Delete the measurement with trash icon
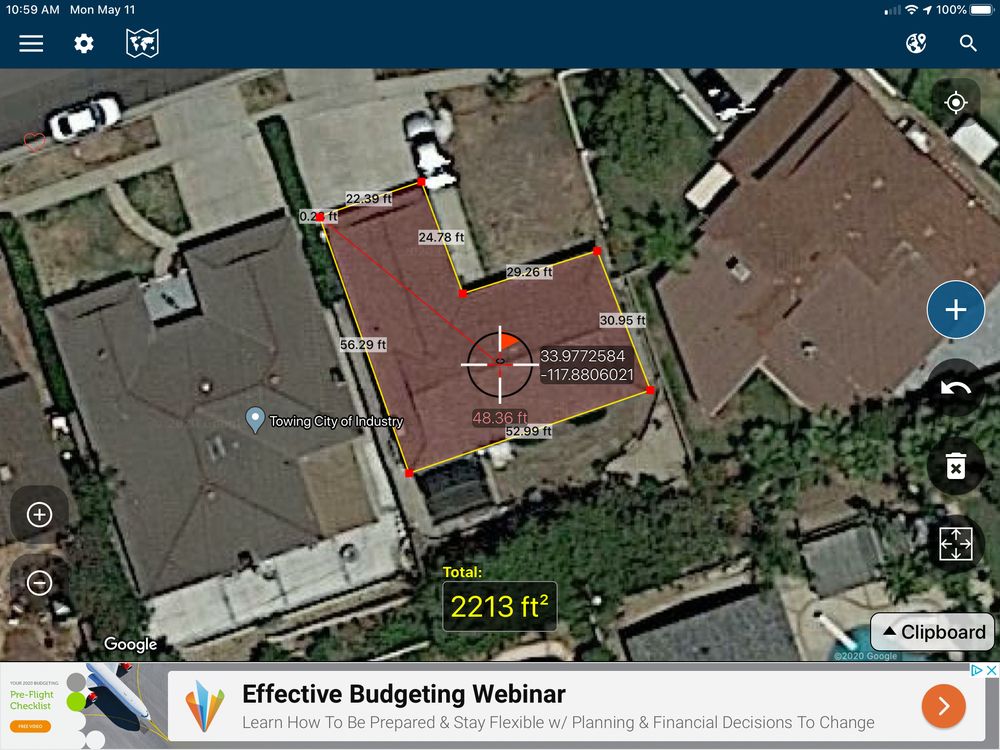1000x750 pixels. [x=955, y=466]
